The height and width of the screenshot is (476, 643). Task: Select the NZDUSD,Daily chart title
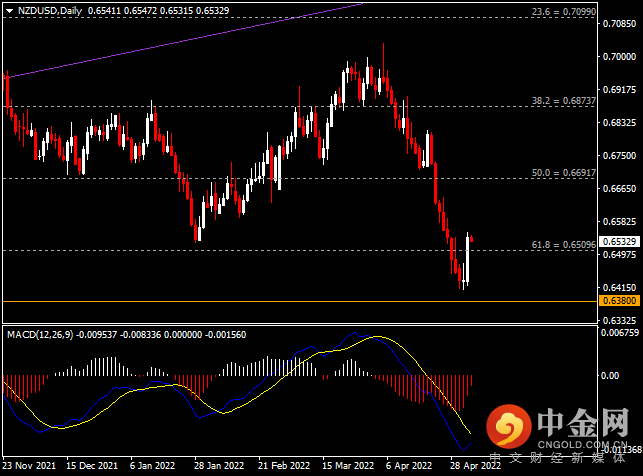(50, 11)
